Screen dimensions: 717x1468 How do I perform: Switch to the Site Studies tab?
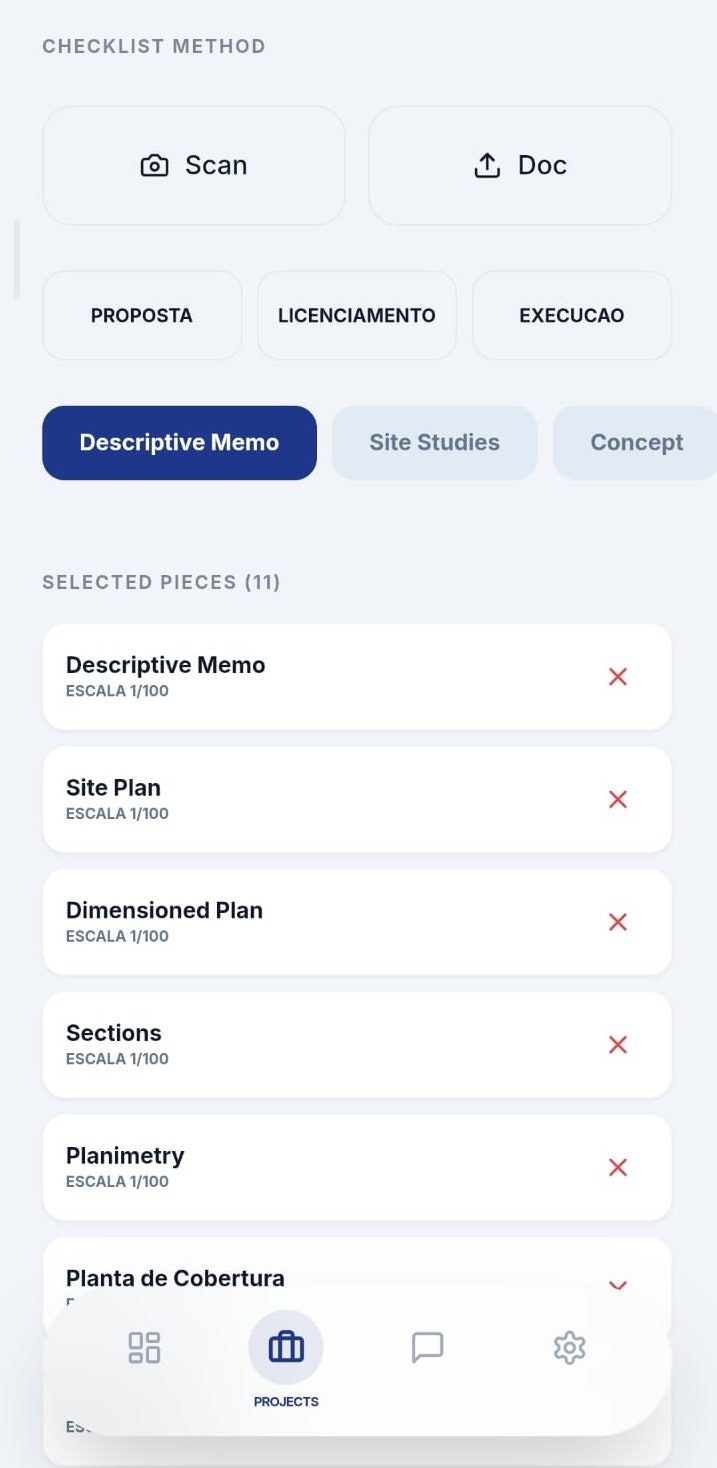click(434, 442)
